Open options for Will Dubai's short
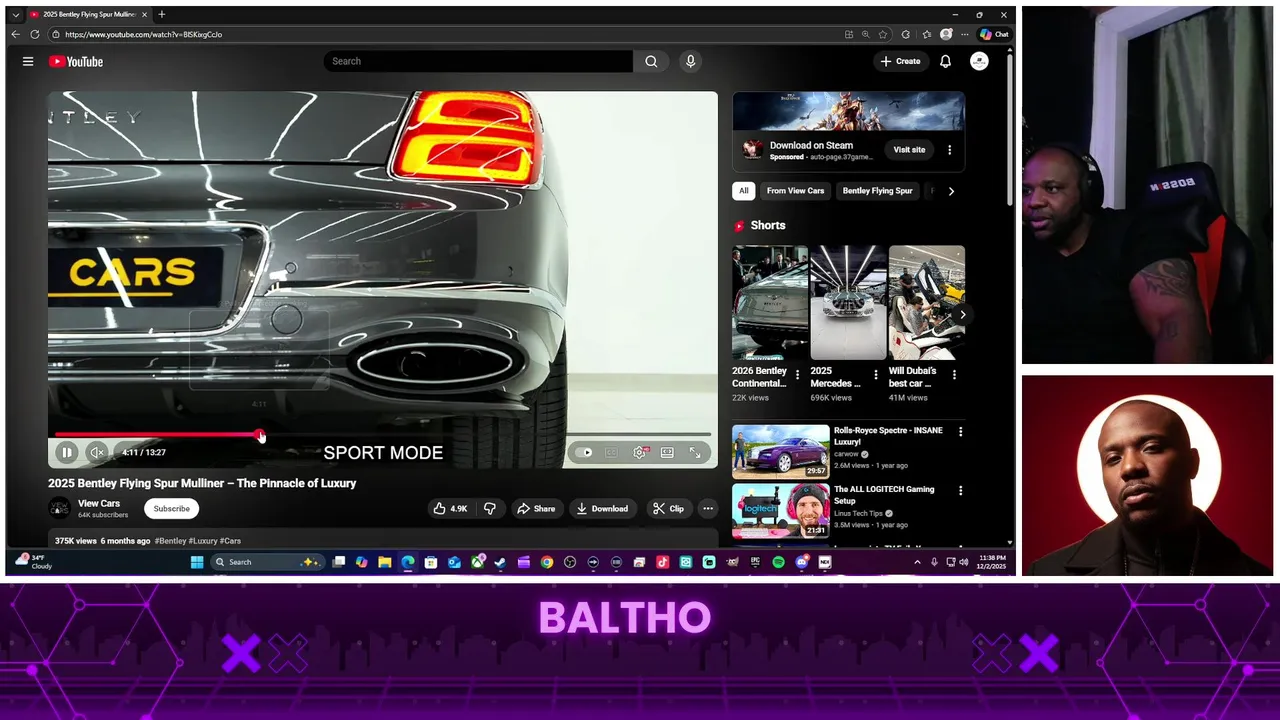 click(x=954, y=375)
